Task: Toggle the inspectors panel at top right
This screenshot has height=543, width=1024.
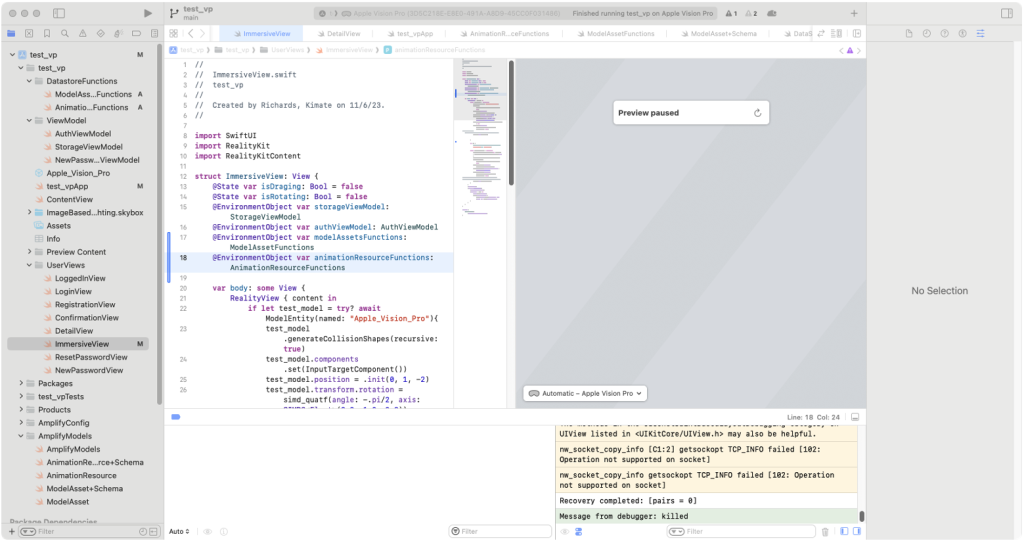Action: 1006,13
